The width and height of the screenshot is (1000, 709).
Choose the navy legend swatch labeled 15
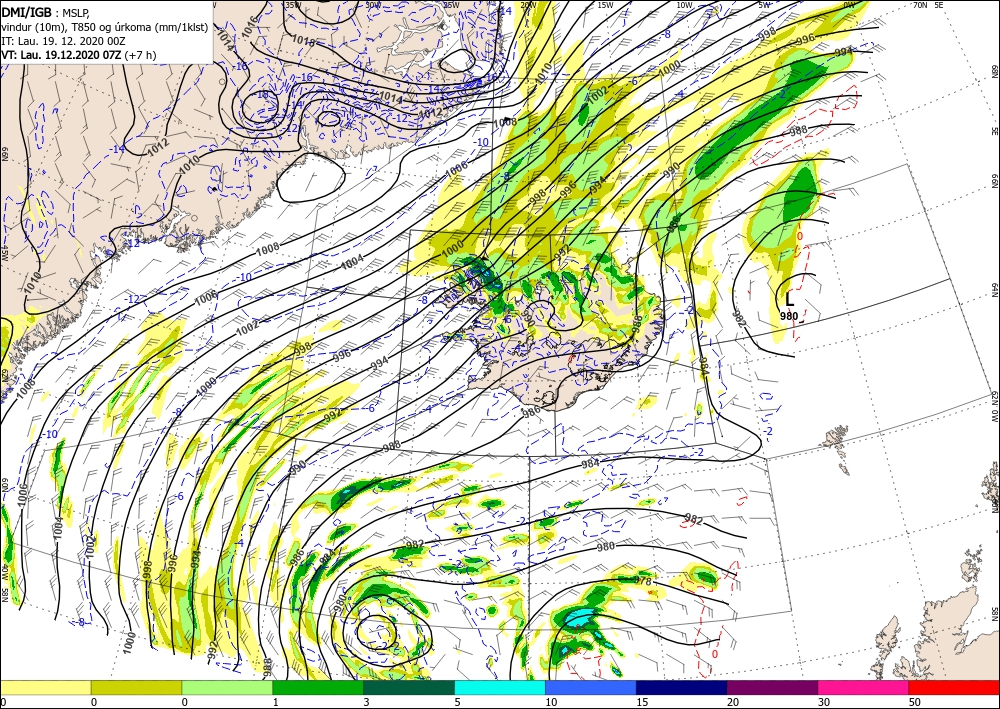coord(682,687)
